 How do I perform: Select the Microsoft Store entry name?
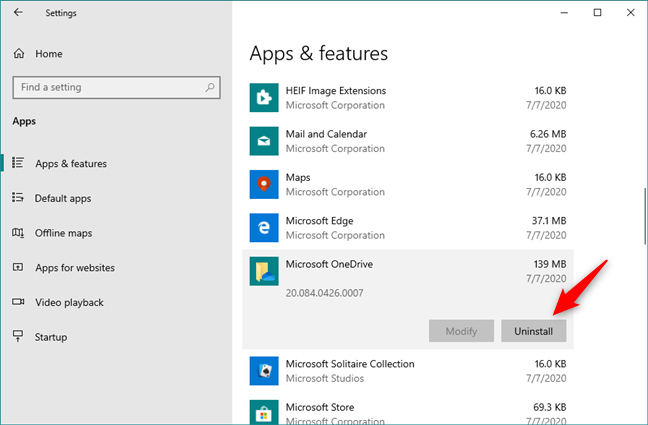pos(320,407)
